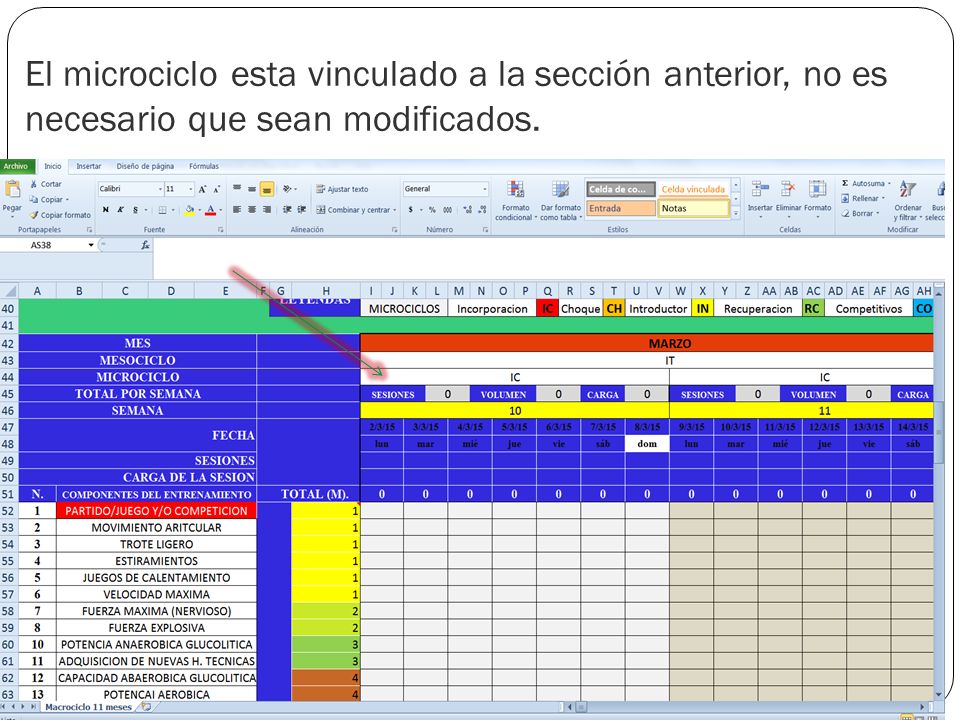Click Ajustar texto wrap button
This screenshot has width=960, height=720.
342,189
